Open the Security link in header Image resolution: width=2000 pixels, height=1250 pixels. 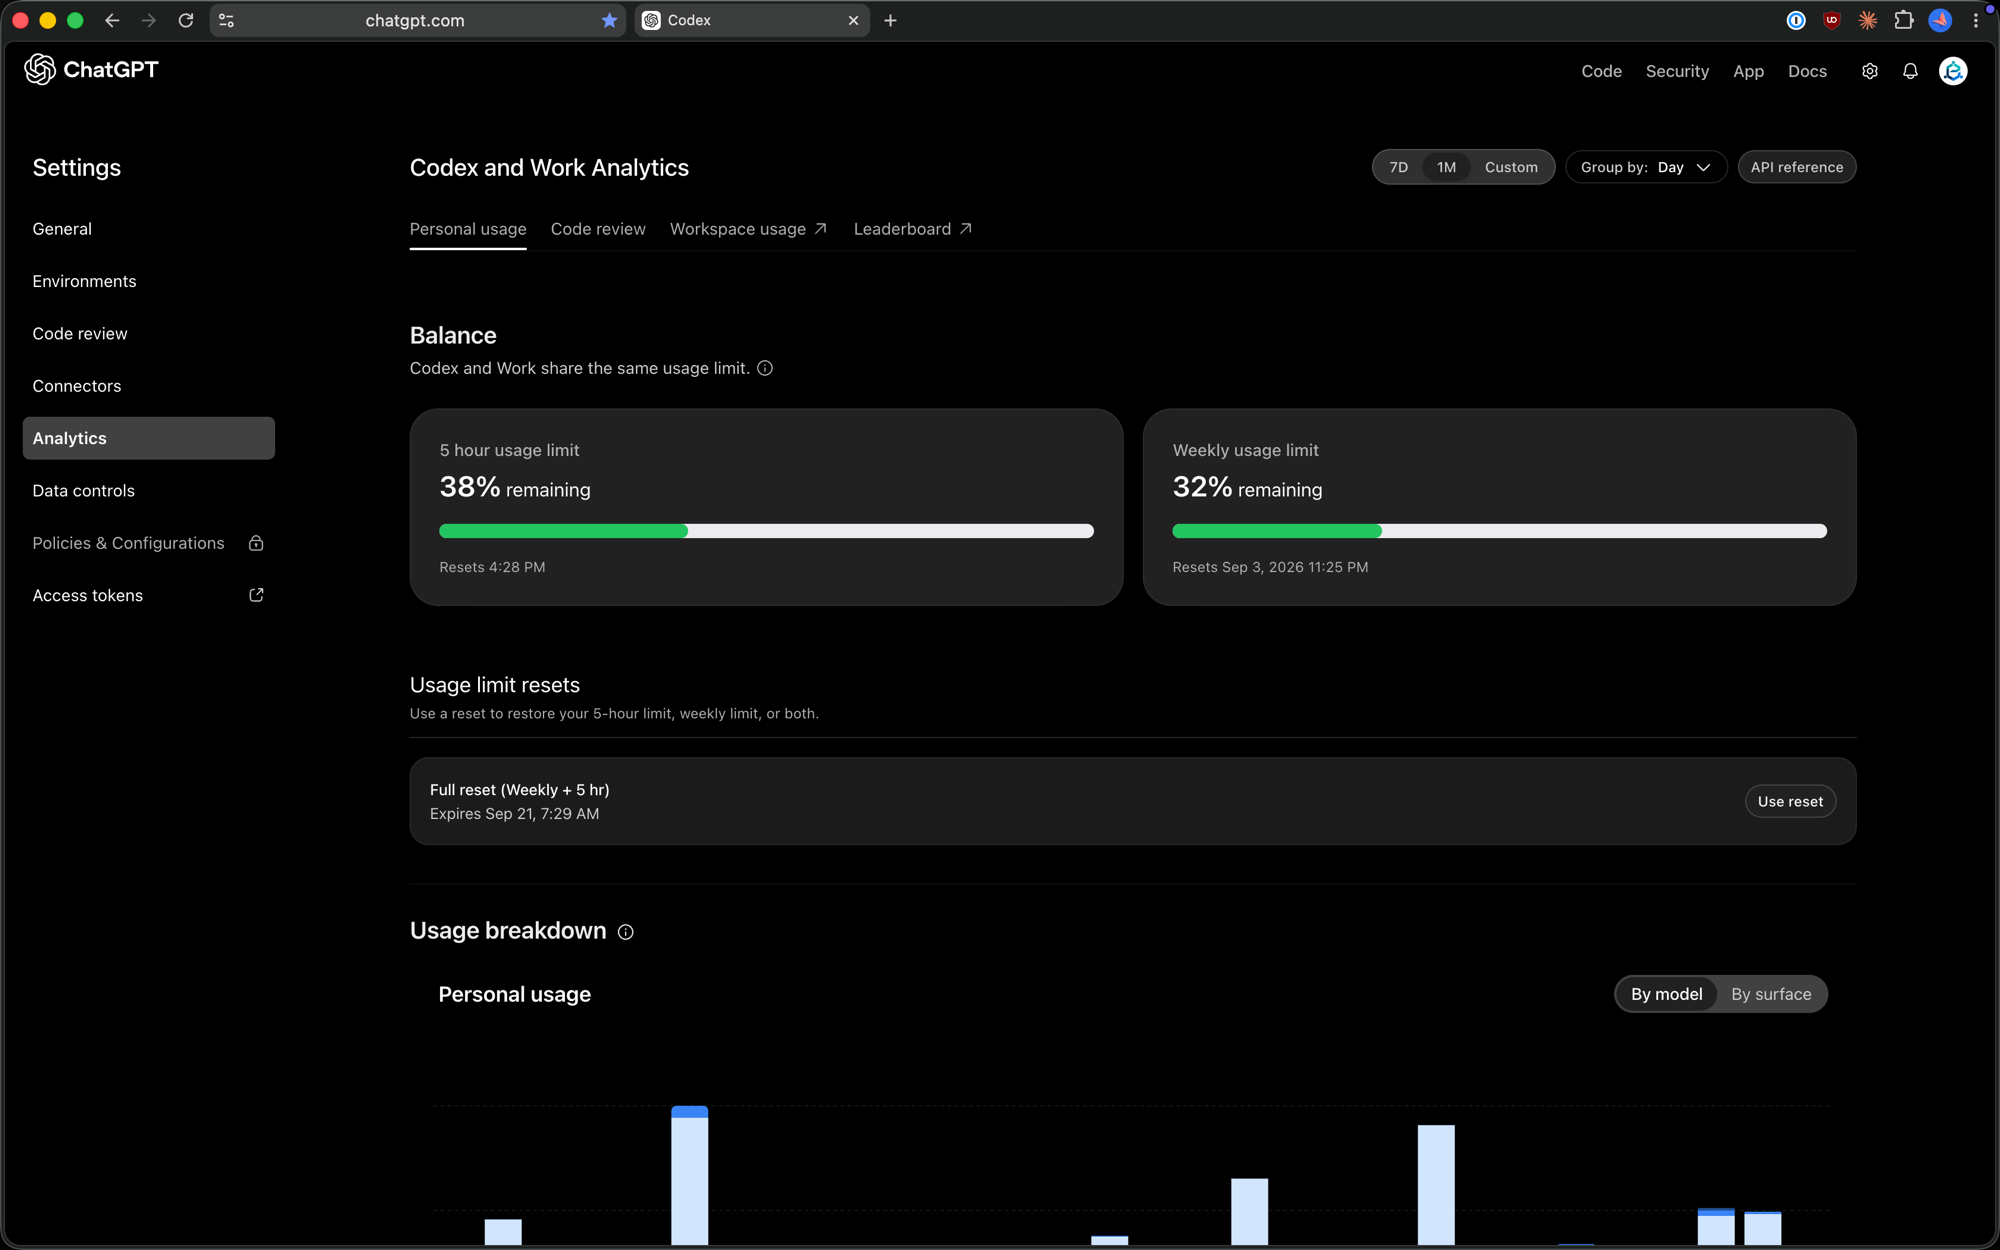1677,71
